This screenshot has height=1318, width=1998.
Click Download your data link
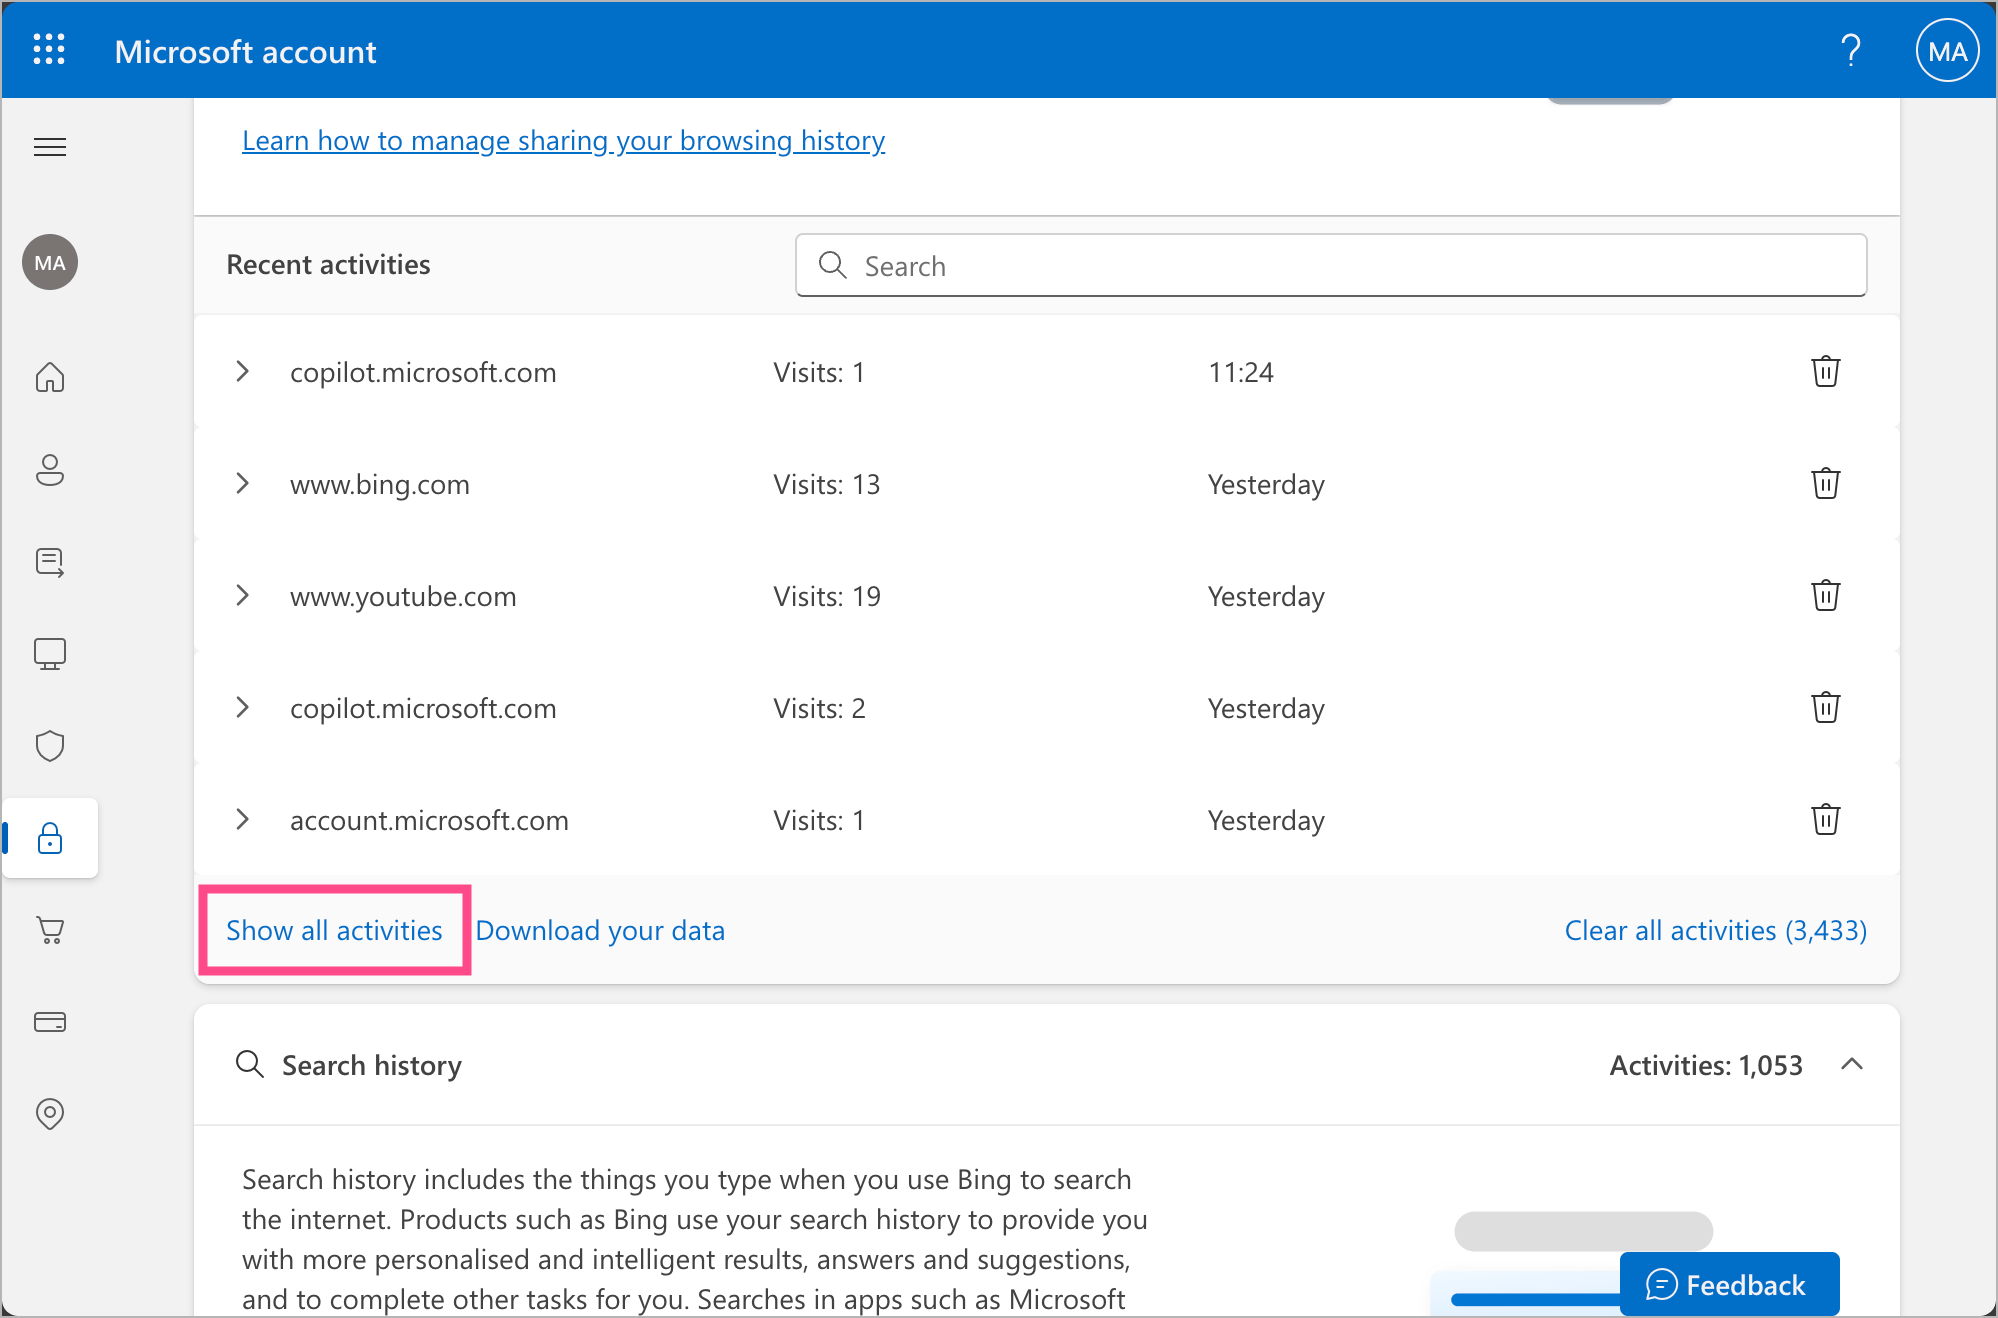point(600,931)
